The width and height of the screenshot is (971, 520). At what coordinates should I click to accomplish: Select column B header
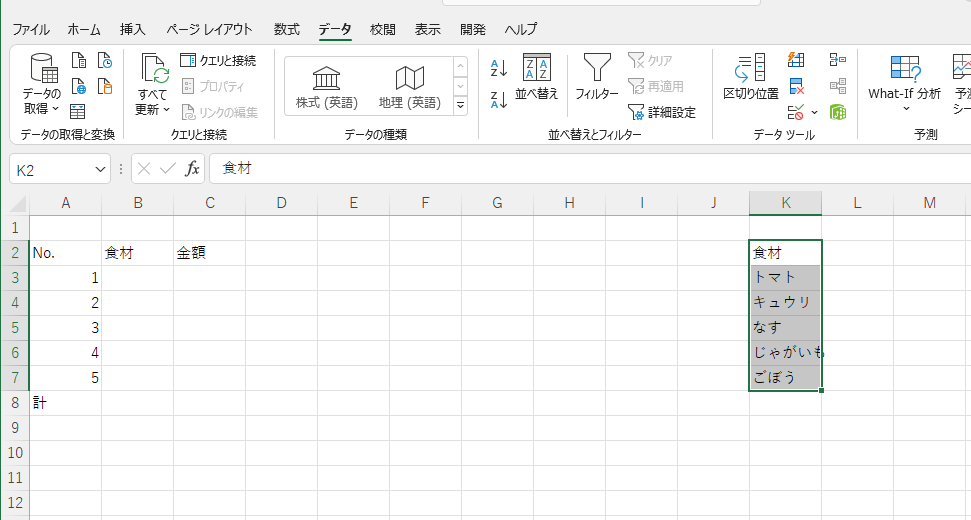[137, 203]
